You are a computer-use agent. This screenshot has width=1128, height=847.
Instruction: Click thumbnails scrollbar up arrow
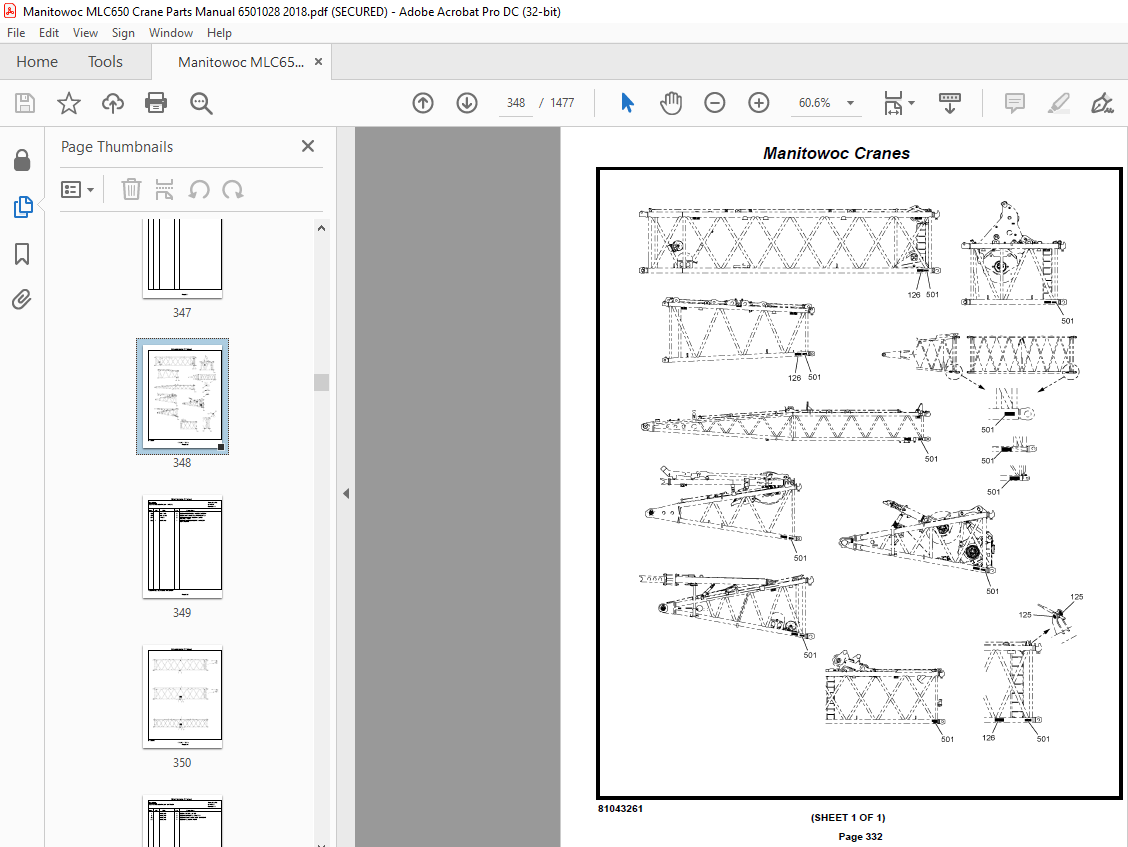[322, 228]
